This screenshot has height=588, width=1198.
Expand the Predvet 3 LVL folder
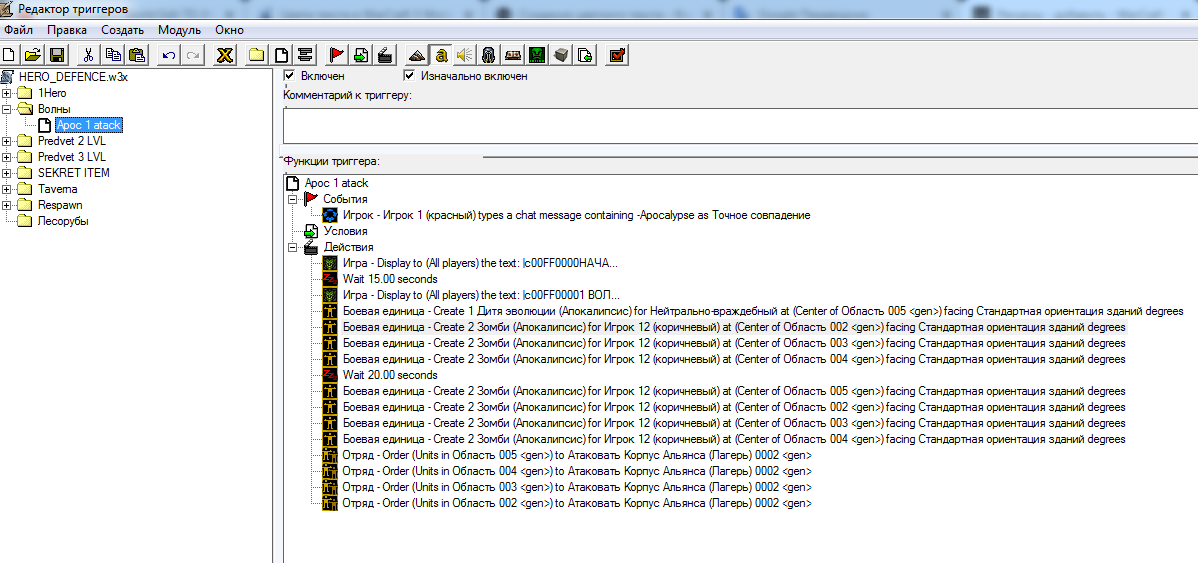[x=7, y=157]
